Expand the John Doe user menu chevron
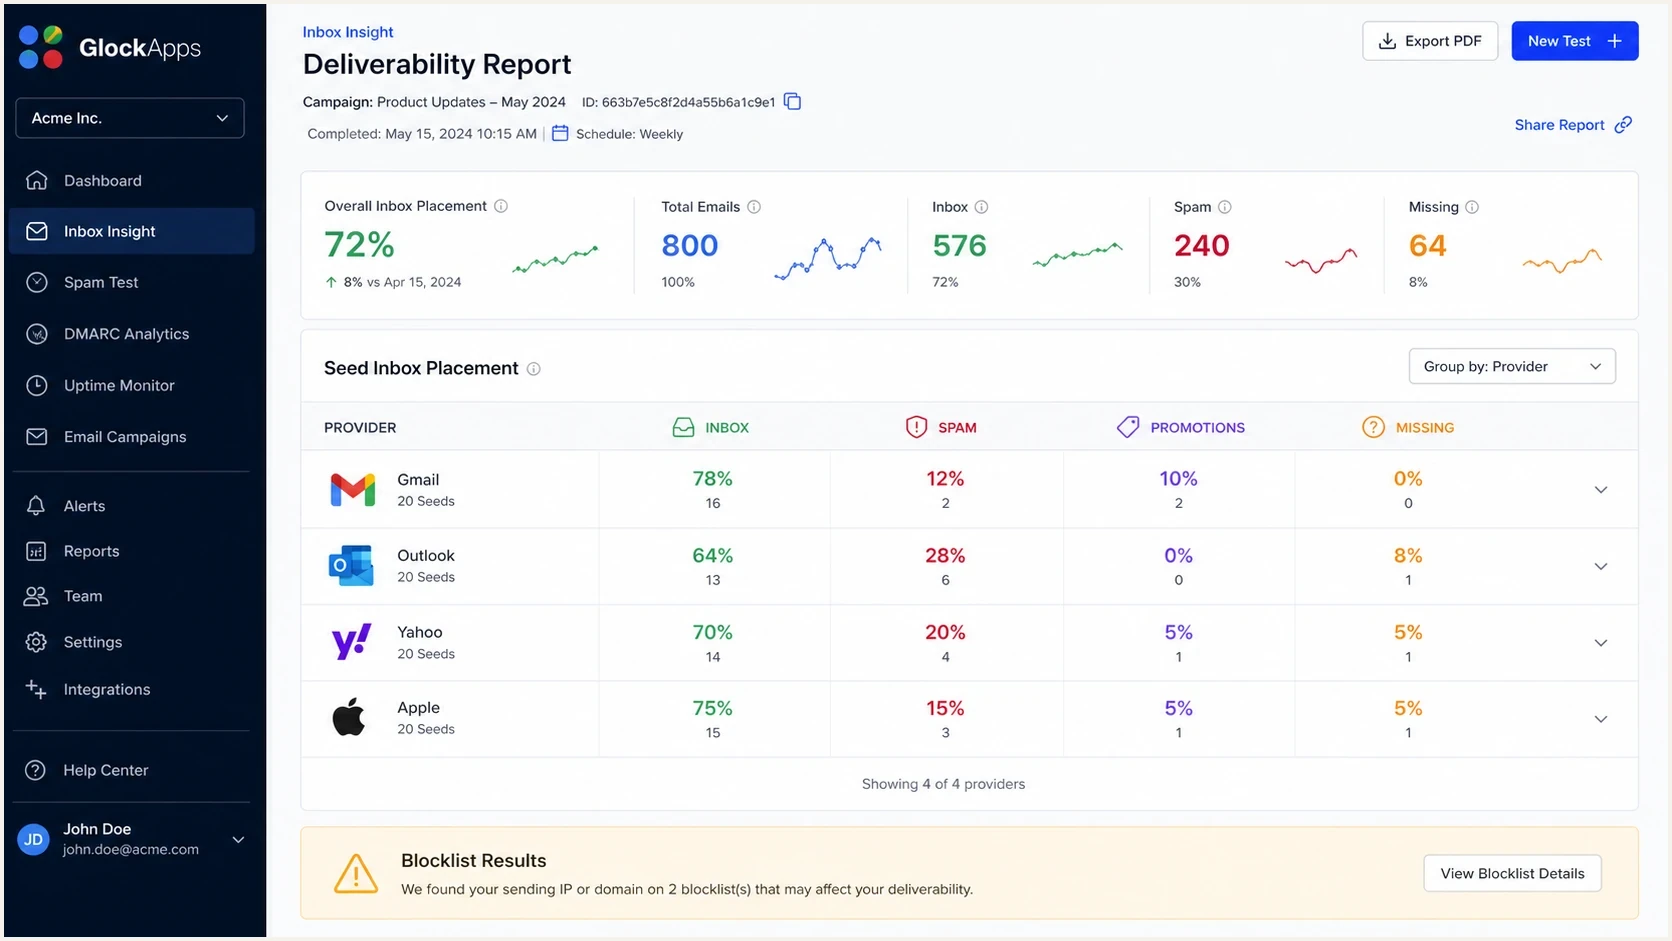 (x=238, y=839)
